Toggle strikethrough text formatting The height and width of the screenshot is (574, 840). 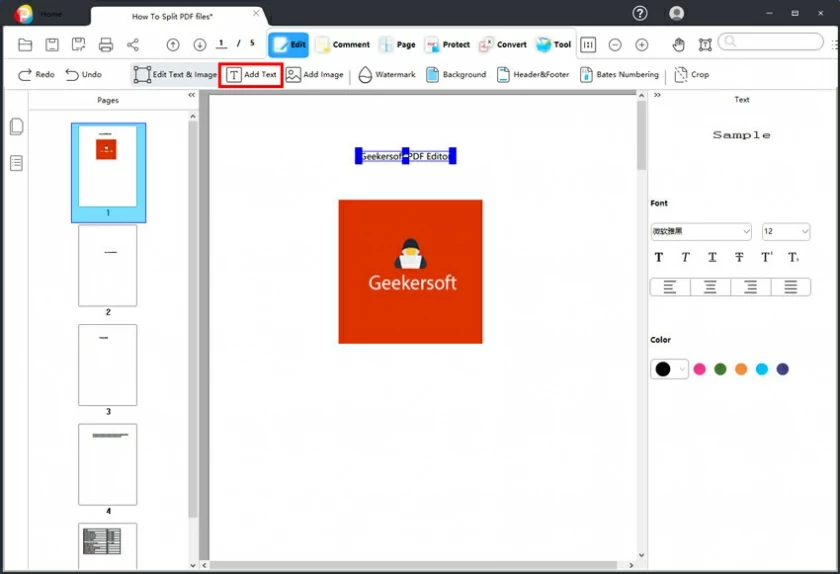click(x=739, y=258)
